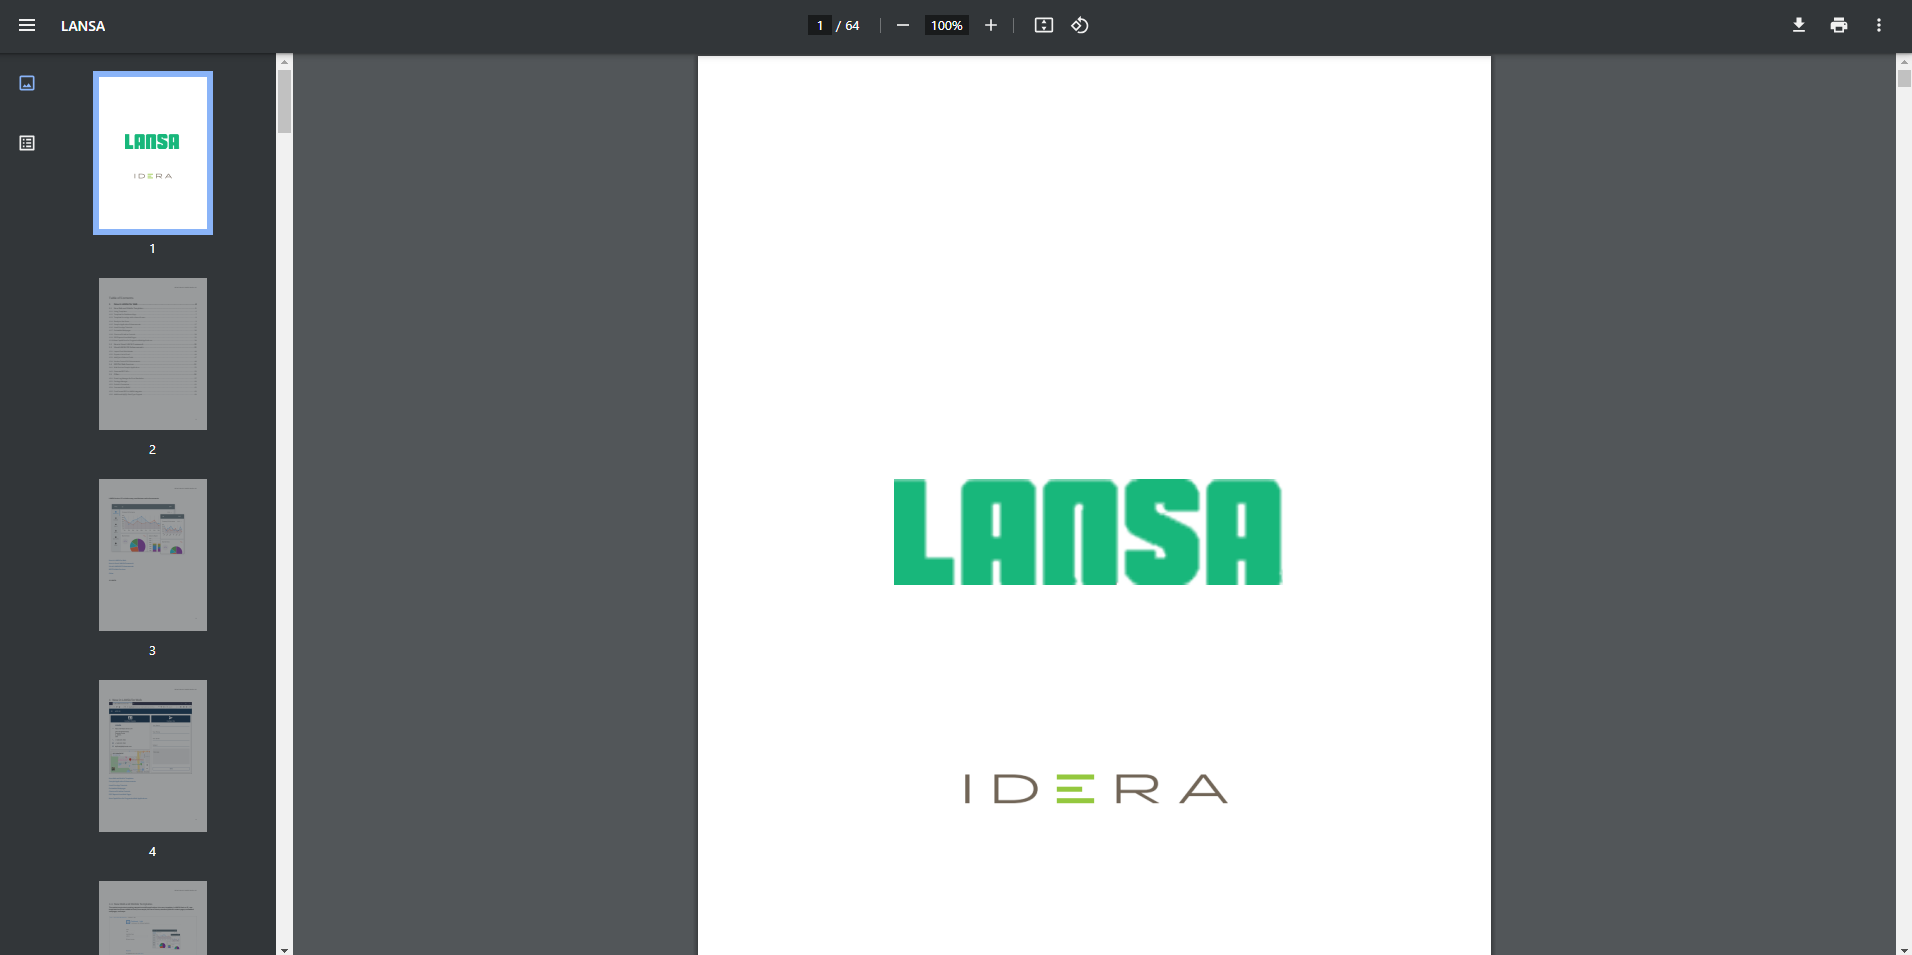Click the total page count '/ 64'
1912x955 pixels.
point(848,26)
